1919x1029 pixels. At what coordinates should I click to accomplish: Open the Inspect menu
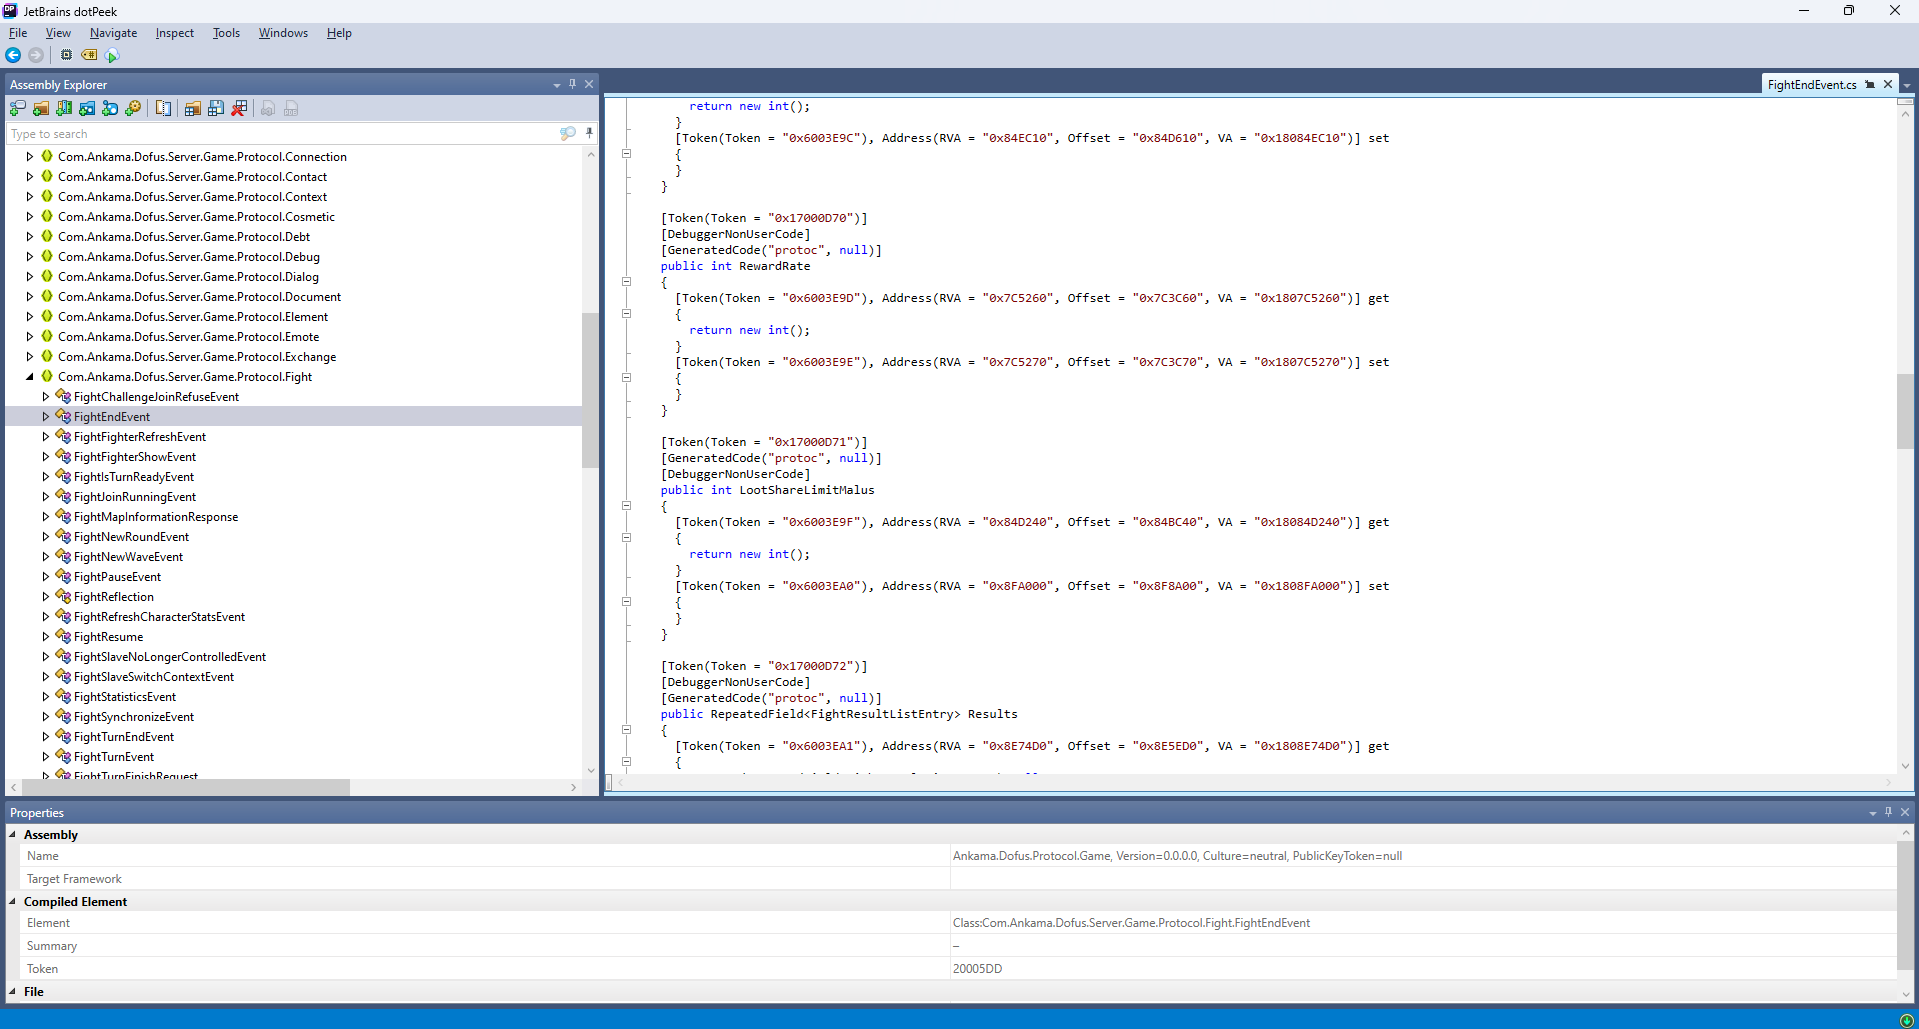click(174, 33)
